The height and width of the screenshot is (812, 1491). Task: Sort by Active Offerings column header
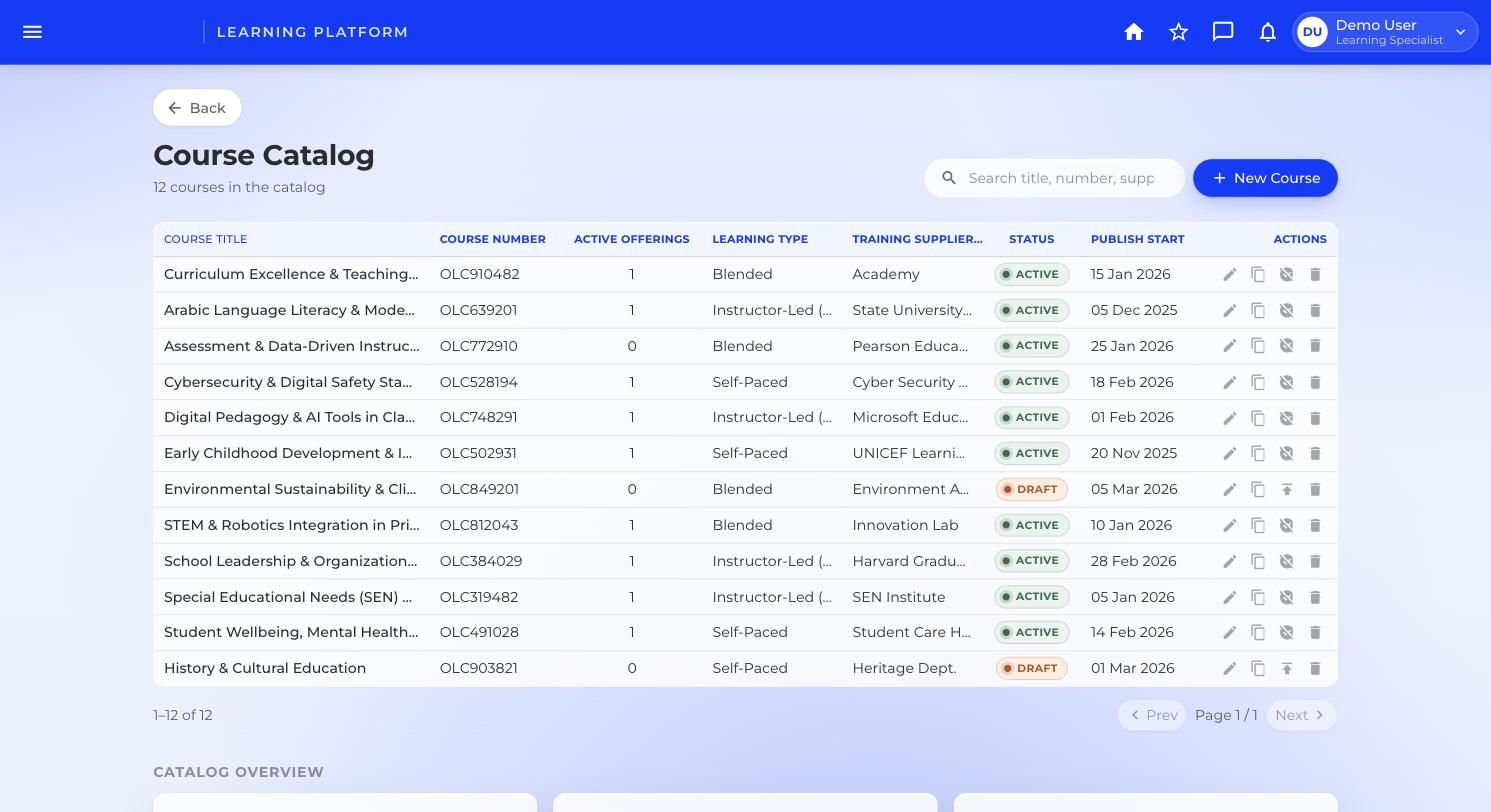pos(631,239)
